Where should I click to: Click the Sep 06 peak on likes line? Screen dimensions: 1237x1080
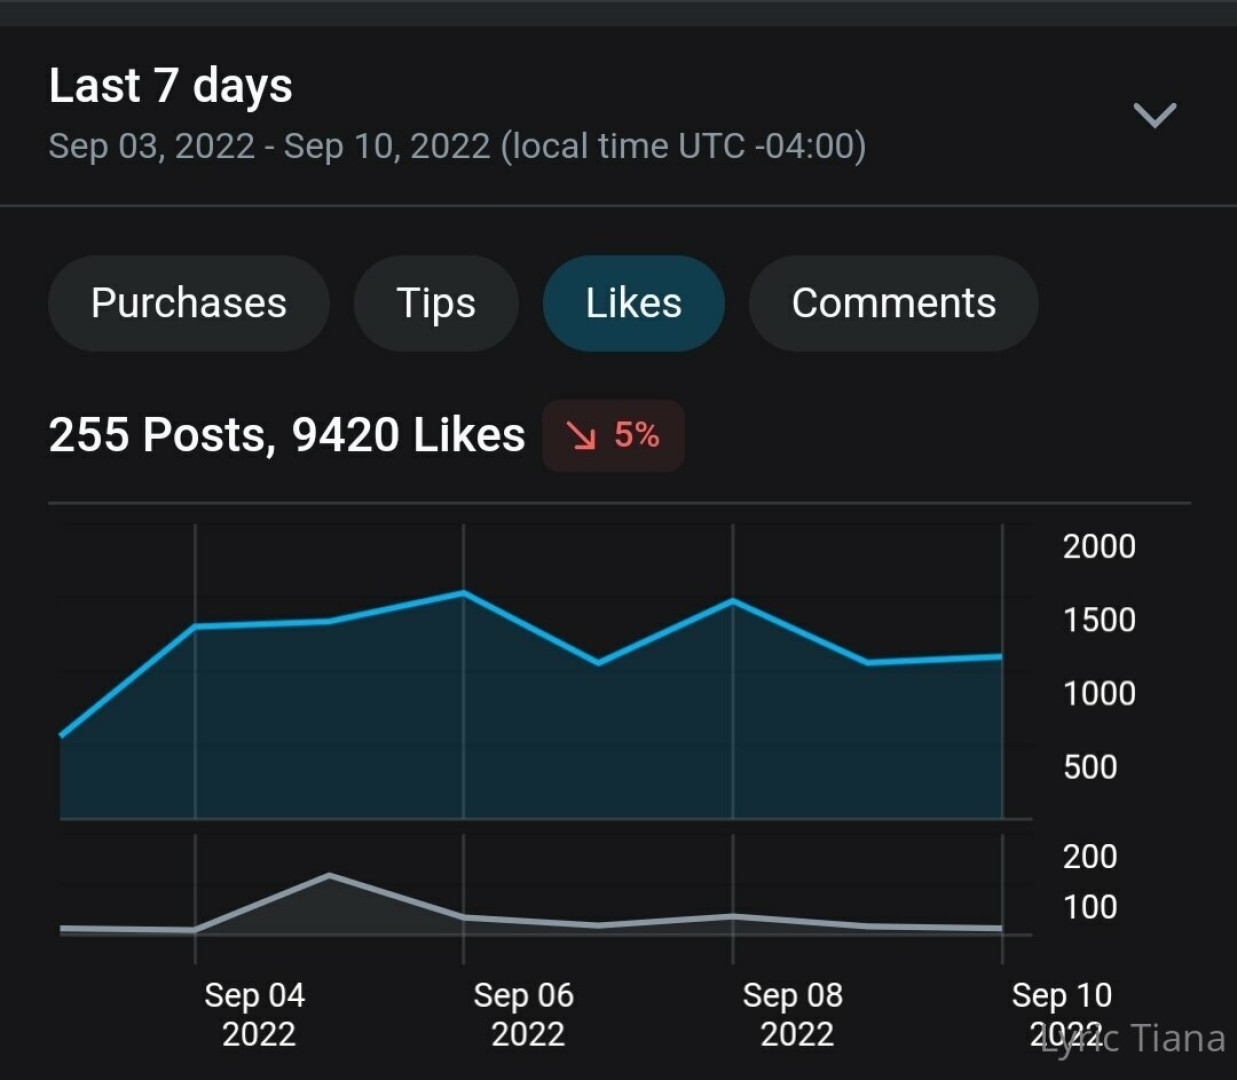pos(463,593)
